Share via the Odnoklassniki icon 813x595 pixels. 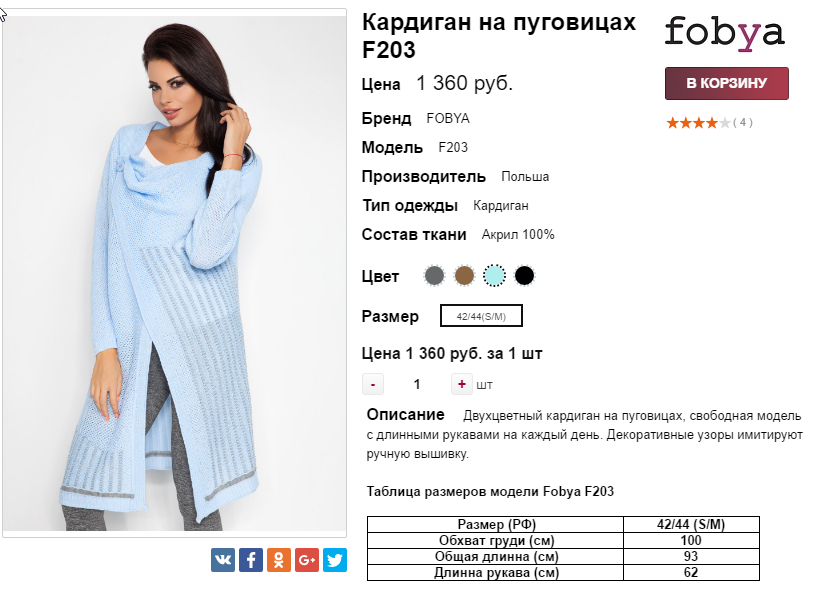tap(279, 560)
